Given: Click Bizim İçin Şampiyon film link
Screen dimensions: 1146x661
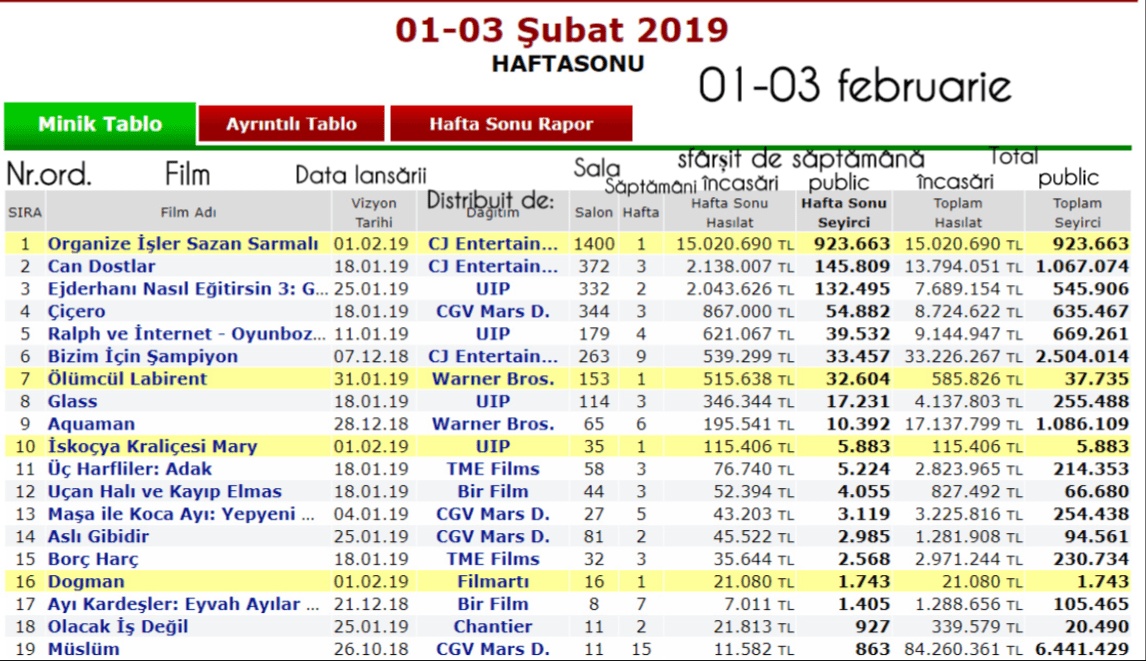Looking at the screenshot, I should pos(143,357).
